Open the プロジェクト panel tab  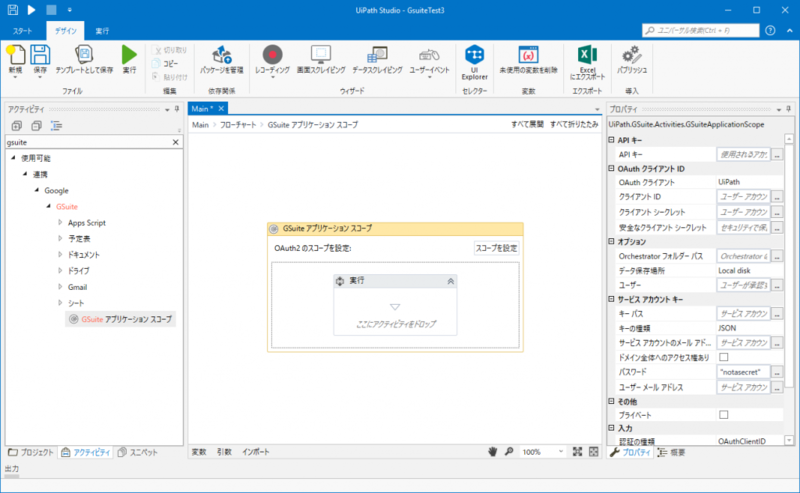point(31,452)
